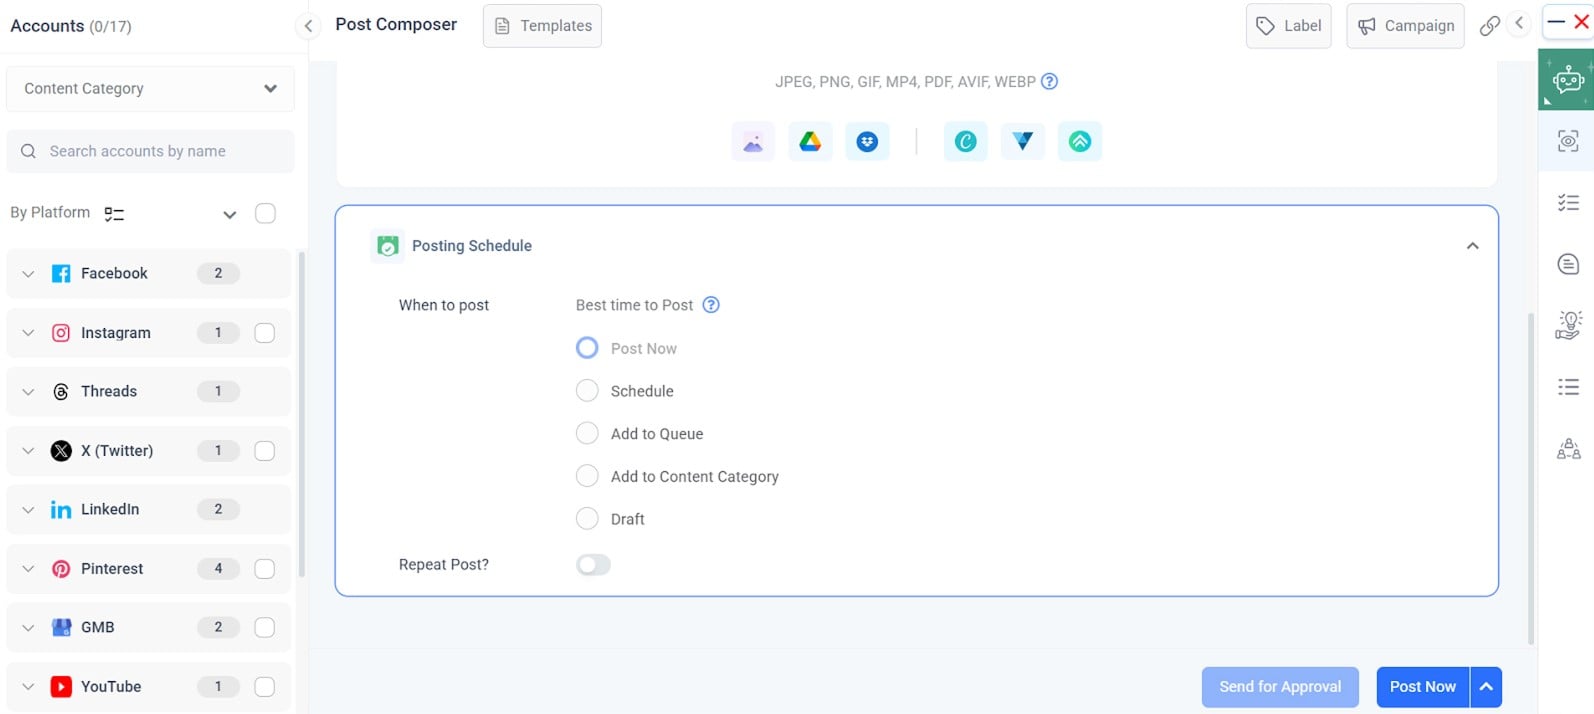Image resolution: width=1594 pixels, height=714 pixels.
Task: Check the Instagram accounts checkbox
Action: 265,333
